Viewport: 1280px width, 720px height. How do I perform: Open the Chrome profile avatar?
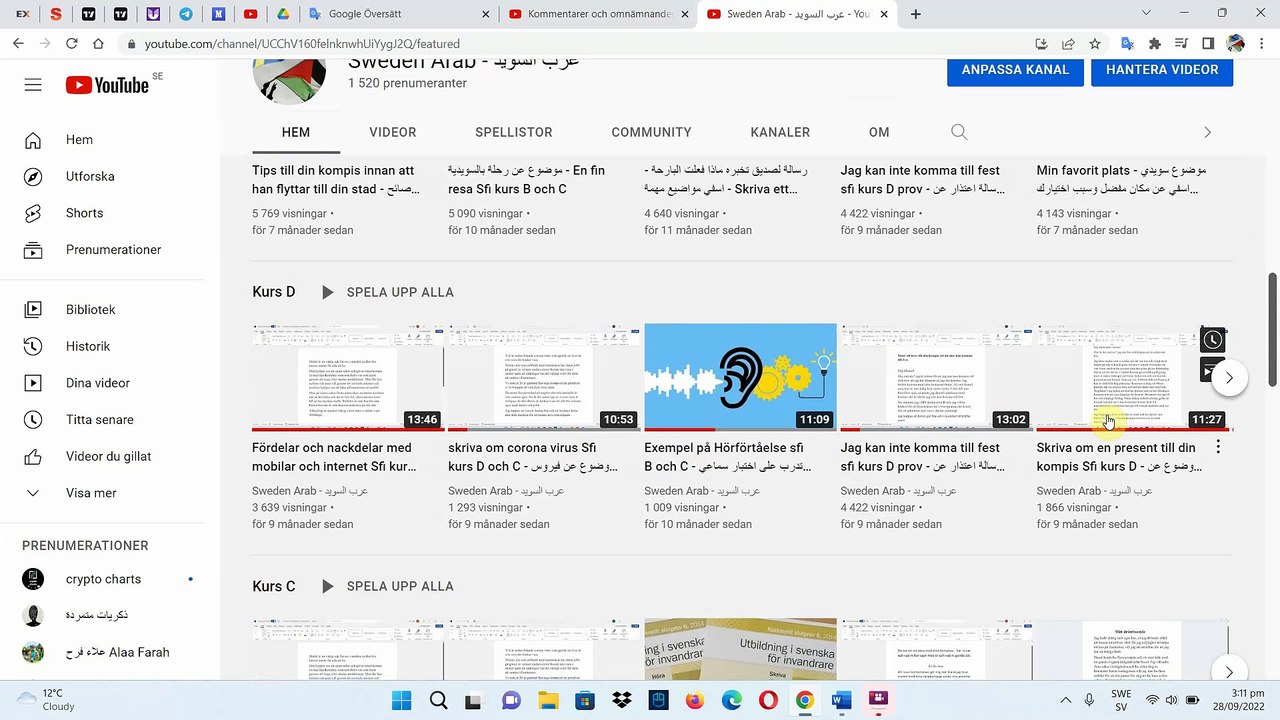tap(1235, 44)
